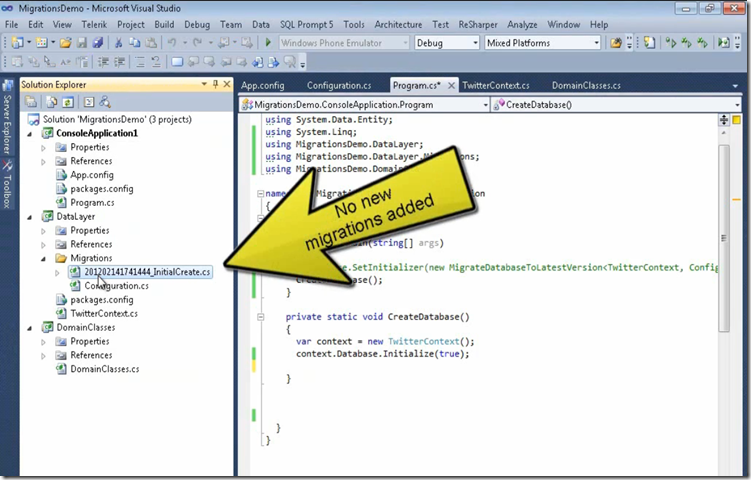Expand the 201202141741444_InitialCreate.cs node
Image resolution: width=751 pixels, height=480 pixels.
[x=57, y=273]
